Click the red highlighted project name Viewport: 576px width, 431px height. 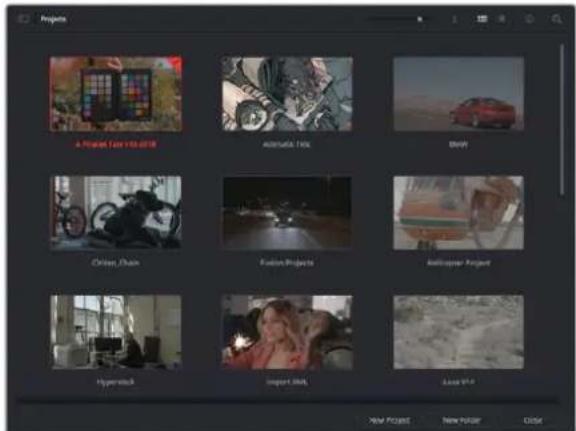[116, 144]
